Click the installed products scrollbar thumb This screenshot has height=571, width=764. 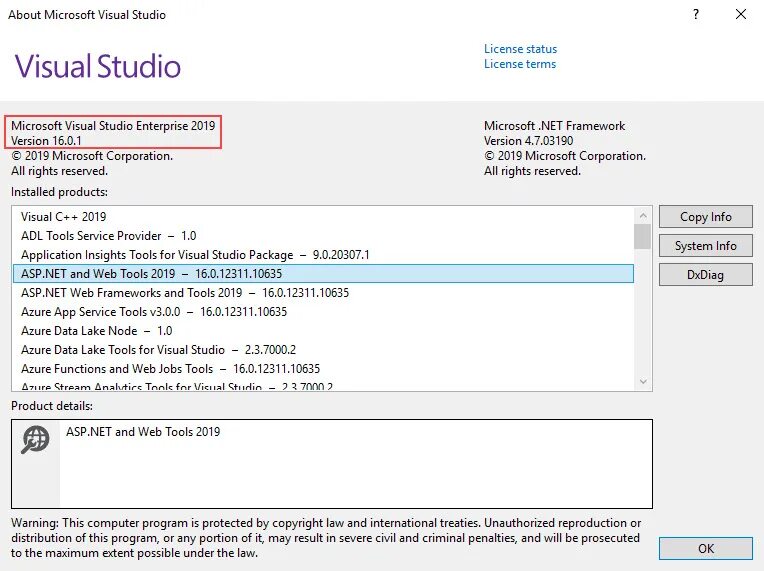click(x=643, y=236)
